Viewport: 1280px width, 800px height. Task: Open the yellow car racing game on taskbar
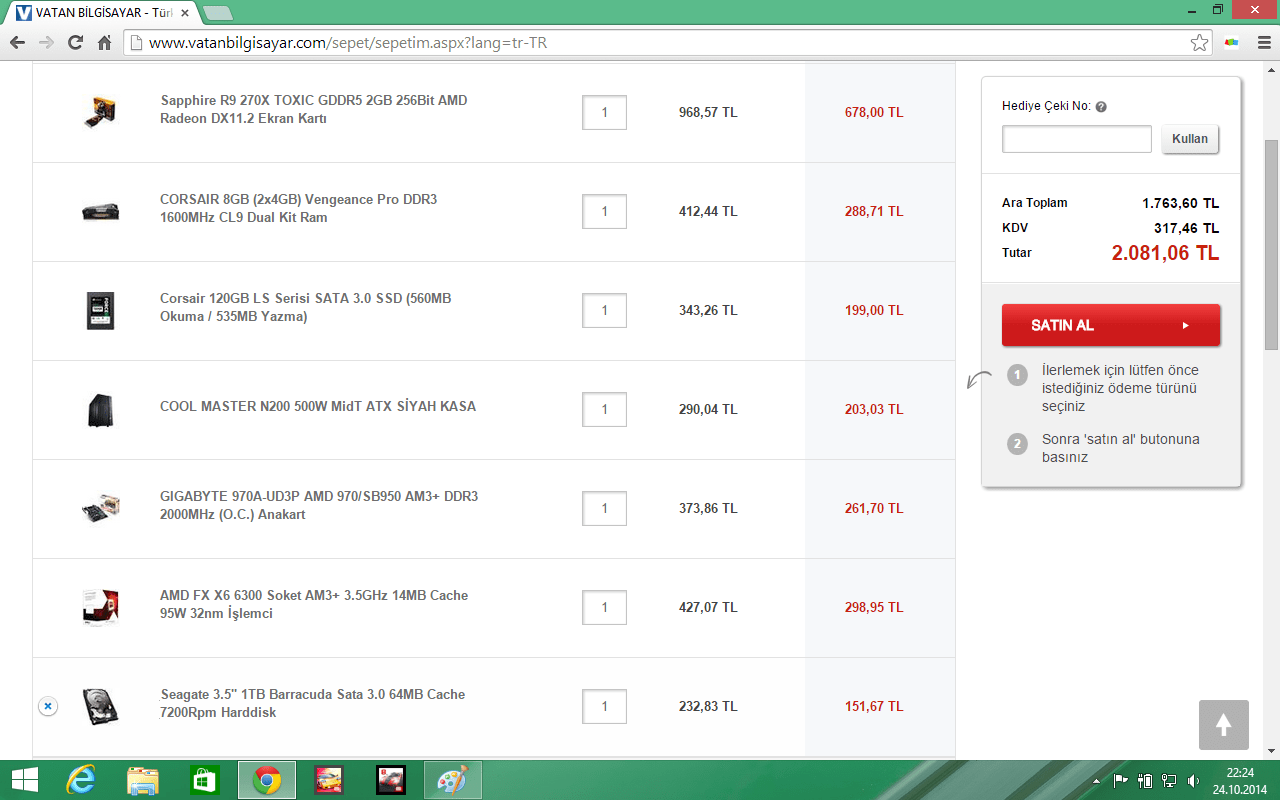click(329, 780)
